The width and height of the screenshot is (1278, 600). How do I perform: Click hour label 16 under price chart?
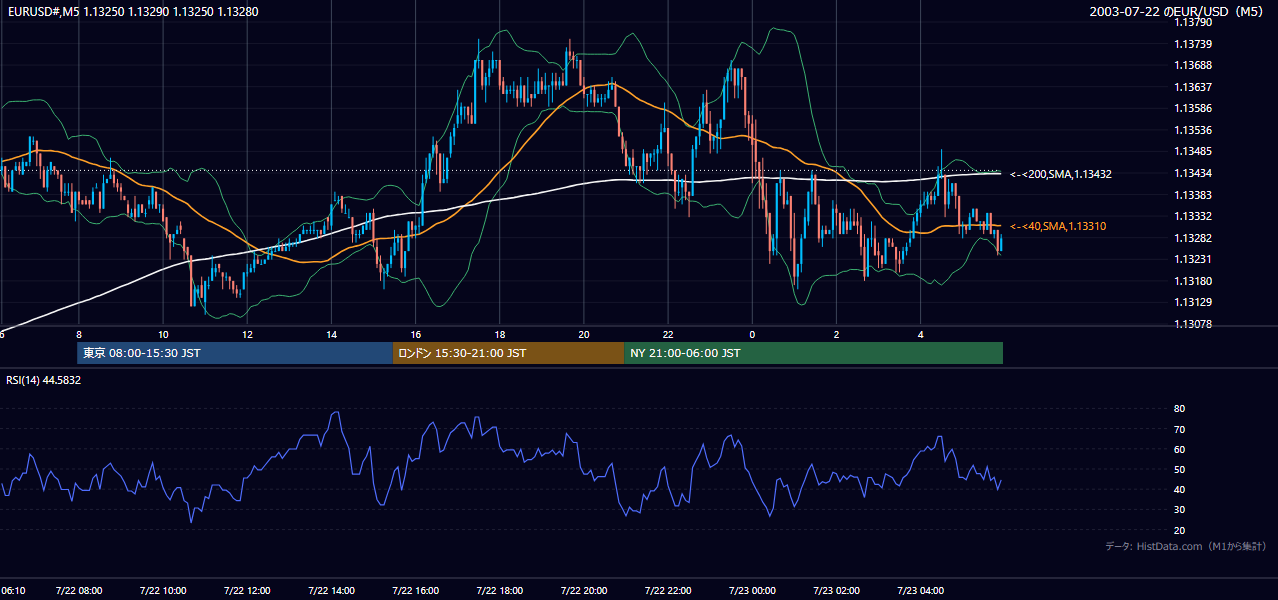[415, 334]
